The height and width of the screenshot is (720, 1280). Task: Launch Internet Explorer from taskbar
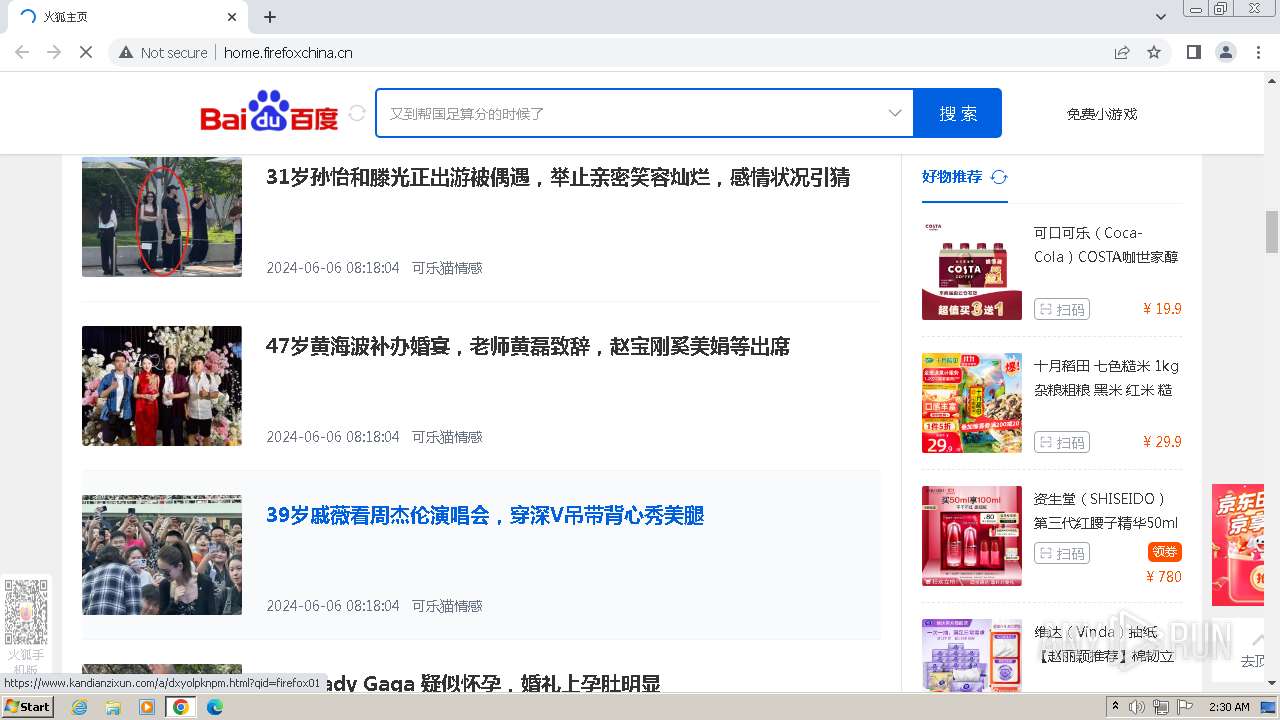(80, 707)
